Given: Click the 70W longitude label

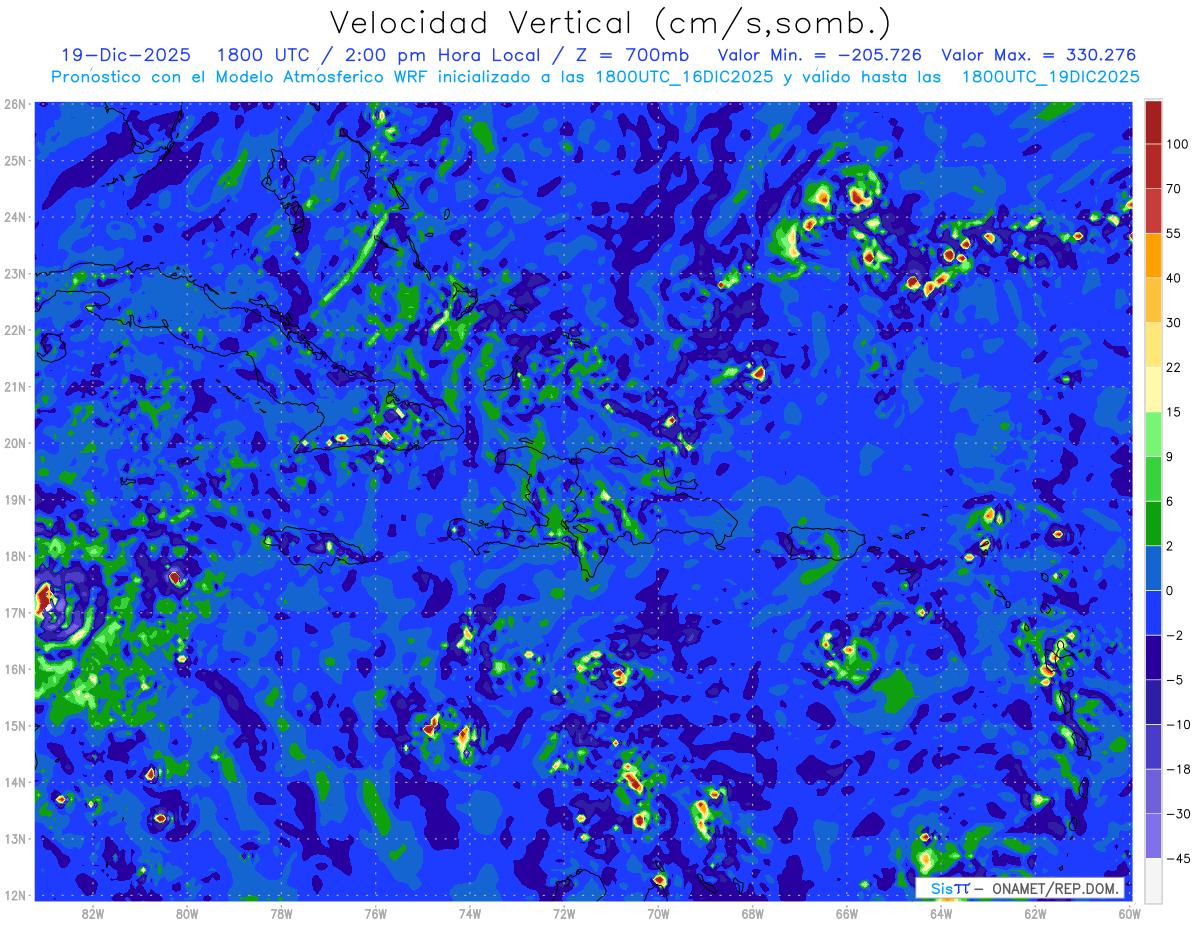Looking at the screenshot, I should coord(658,913).
